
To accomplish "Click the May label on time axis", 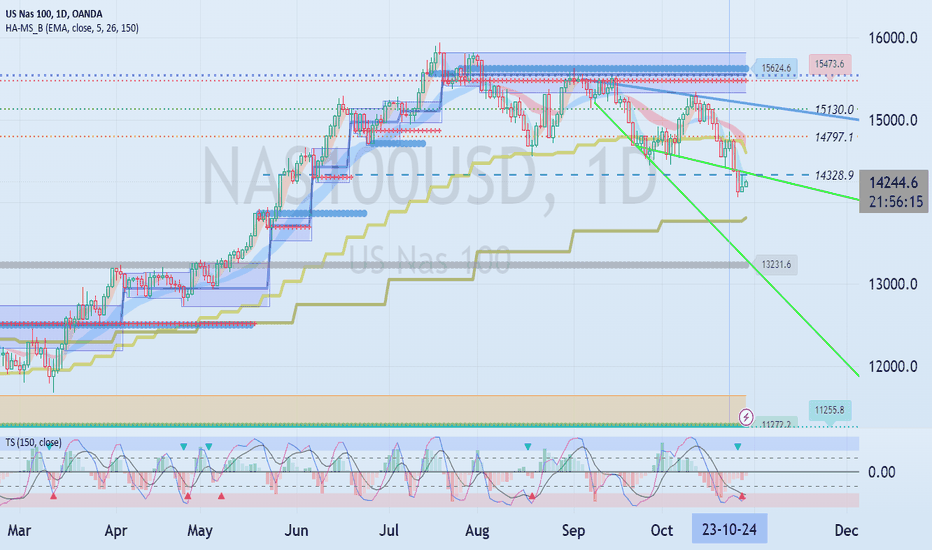I will pos(200,530).
